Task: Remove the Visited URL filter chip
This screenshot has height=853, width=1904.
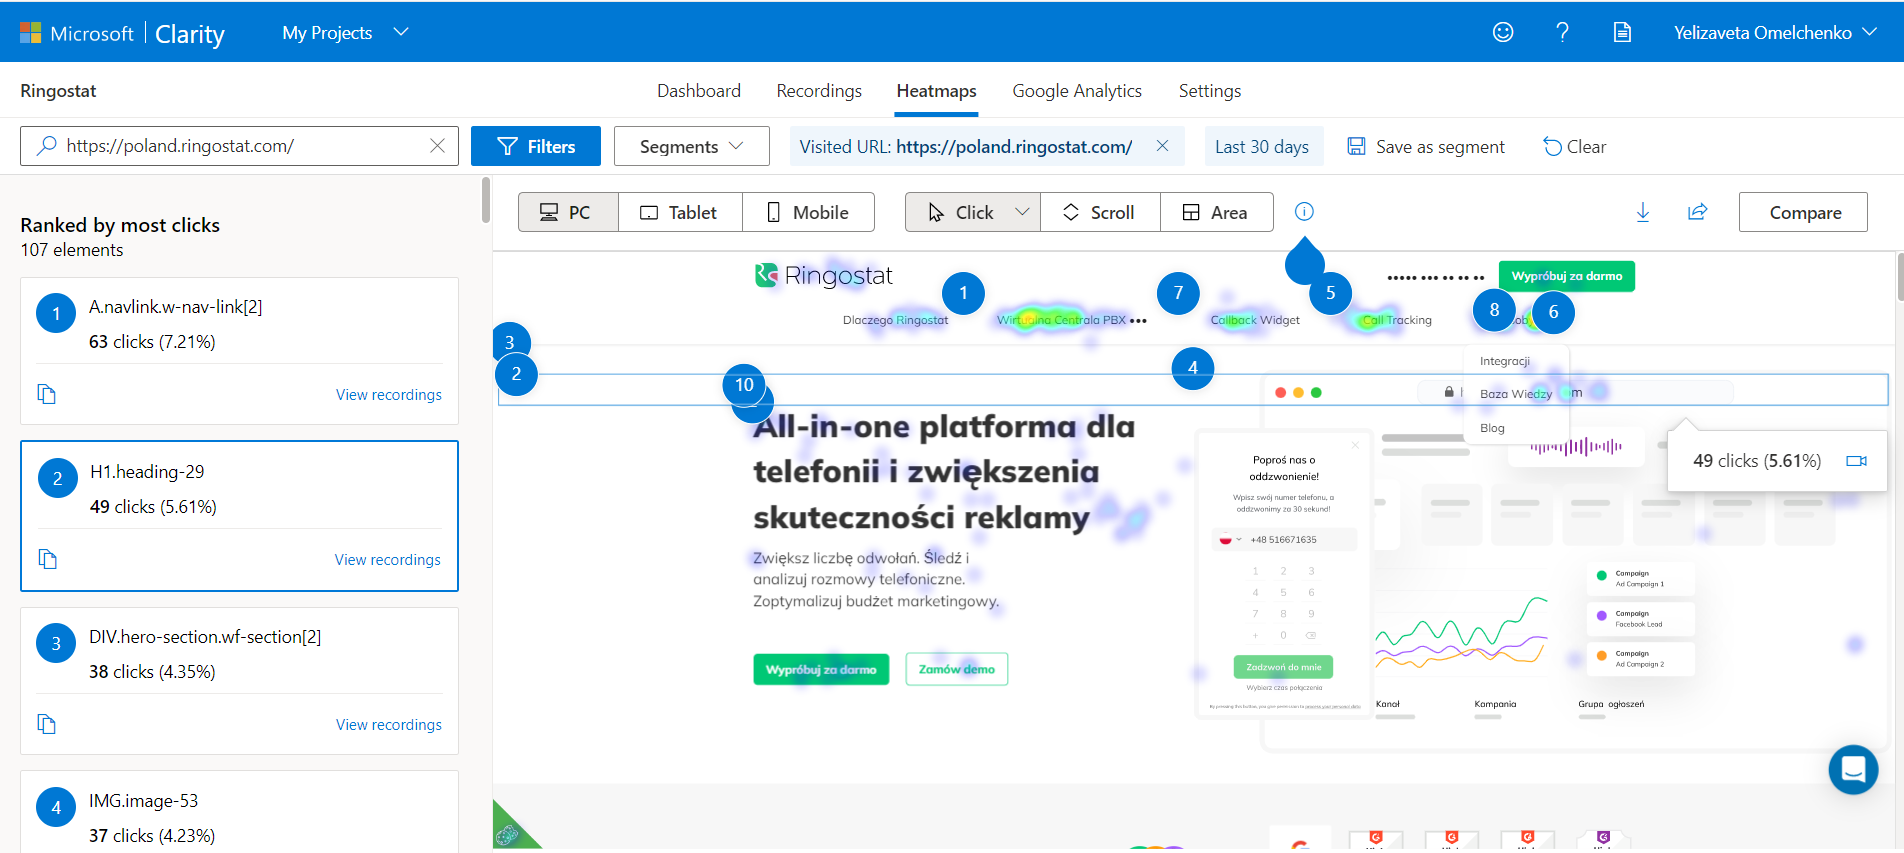Action: click(x=1162, y=146)
